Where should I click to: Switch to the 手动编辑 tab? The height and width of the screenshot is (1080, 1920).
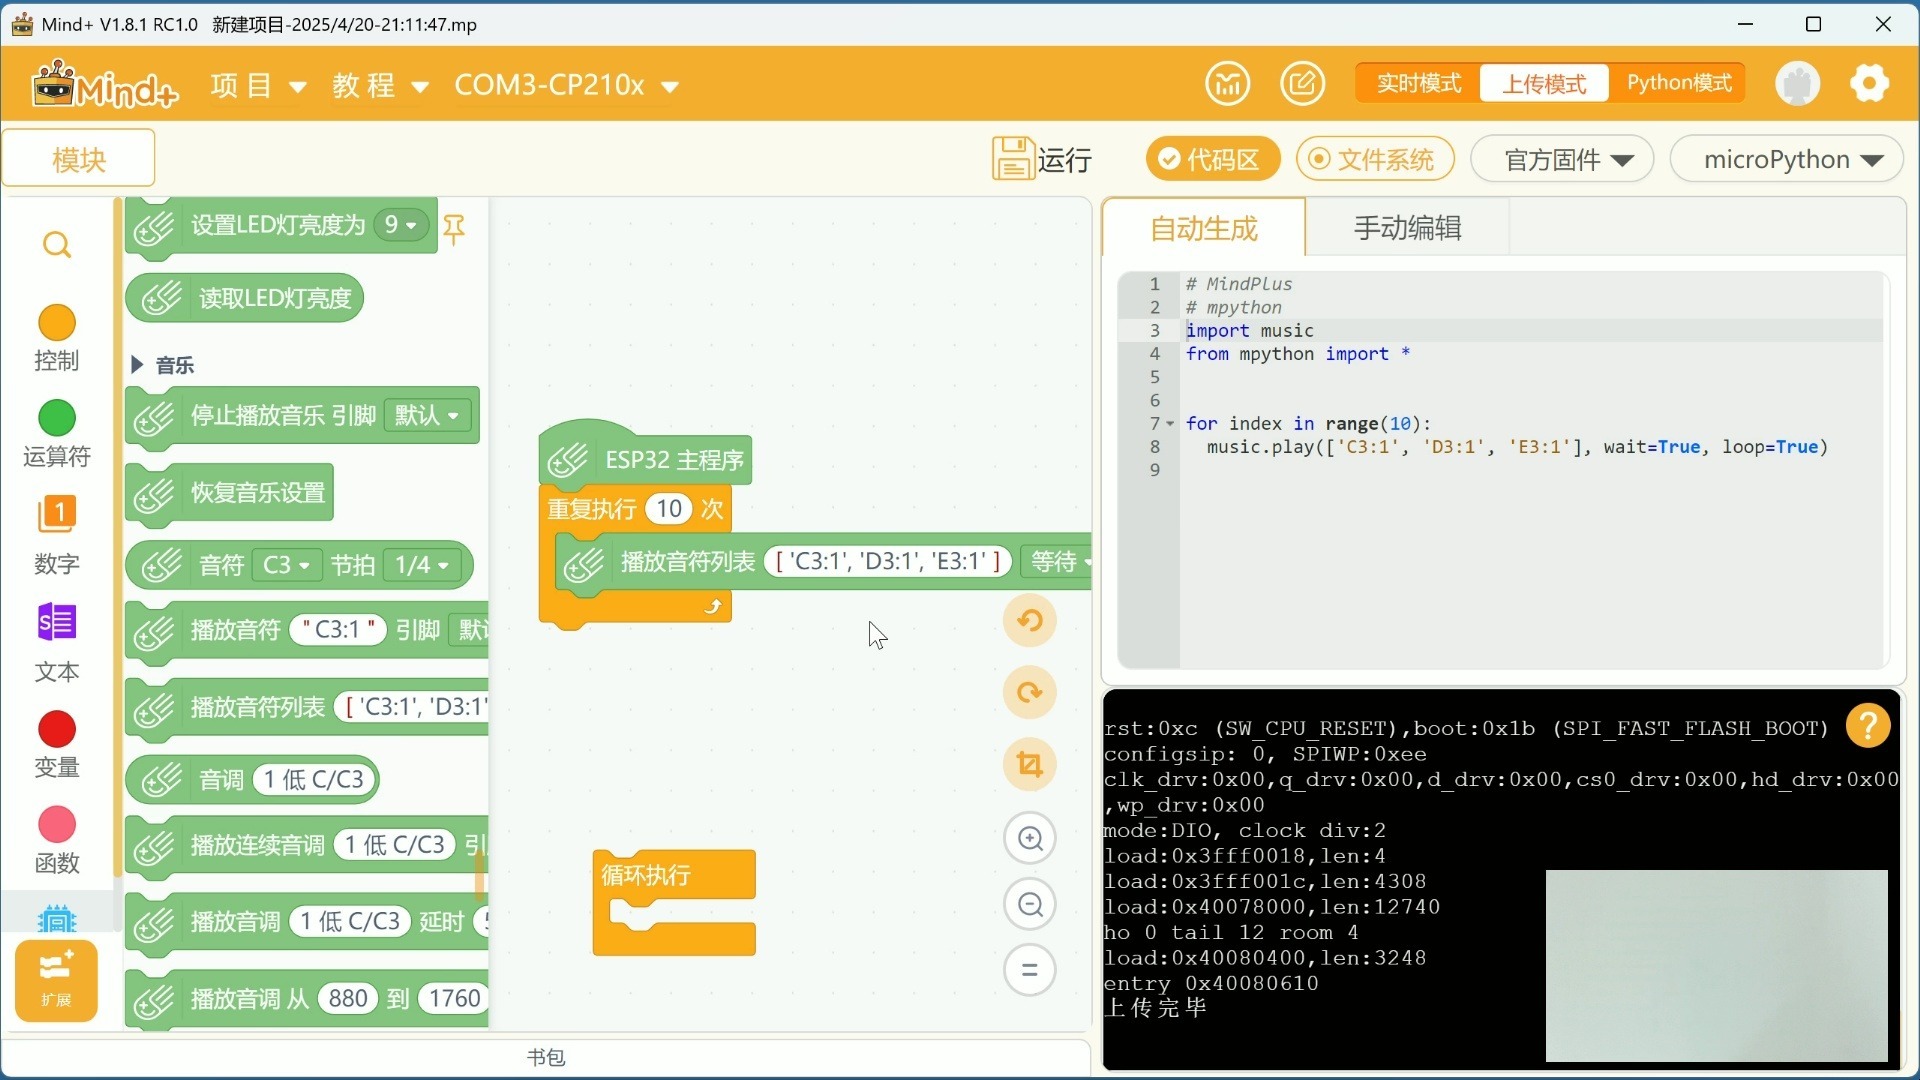pos(1407,228)
